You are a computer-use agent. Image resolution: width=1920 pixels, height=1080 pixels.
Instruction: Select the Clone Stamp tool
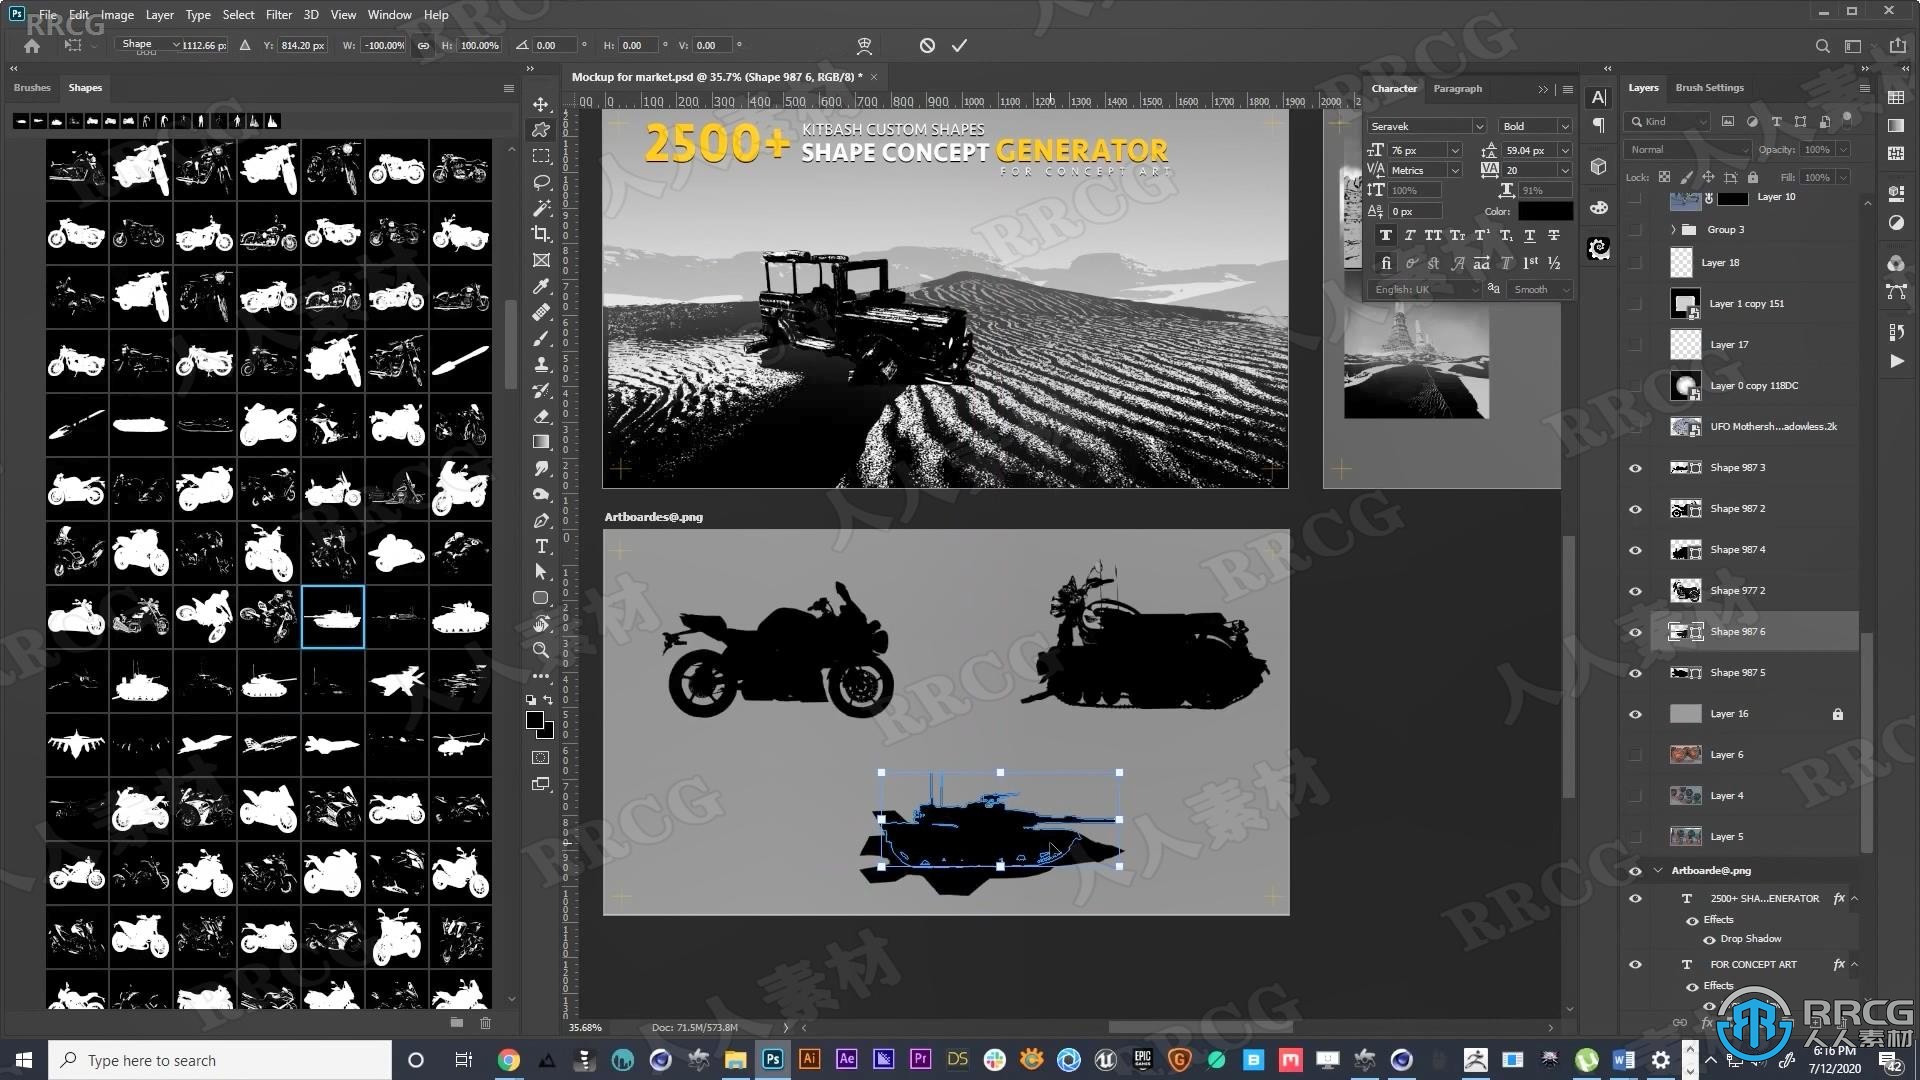coord(541,364)
